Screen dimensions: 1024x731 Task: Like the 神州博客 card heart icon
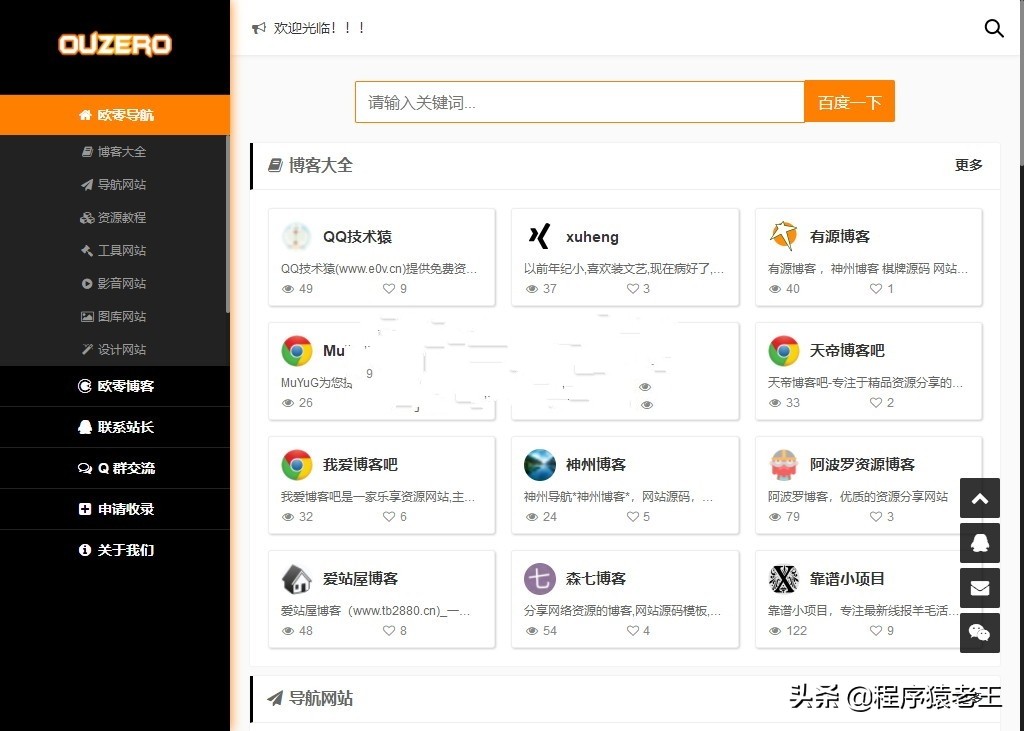click(x=632, y=517)
